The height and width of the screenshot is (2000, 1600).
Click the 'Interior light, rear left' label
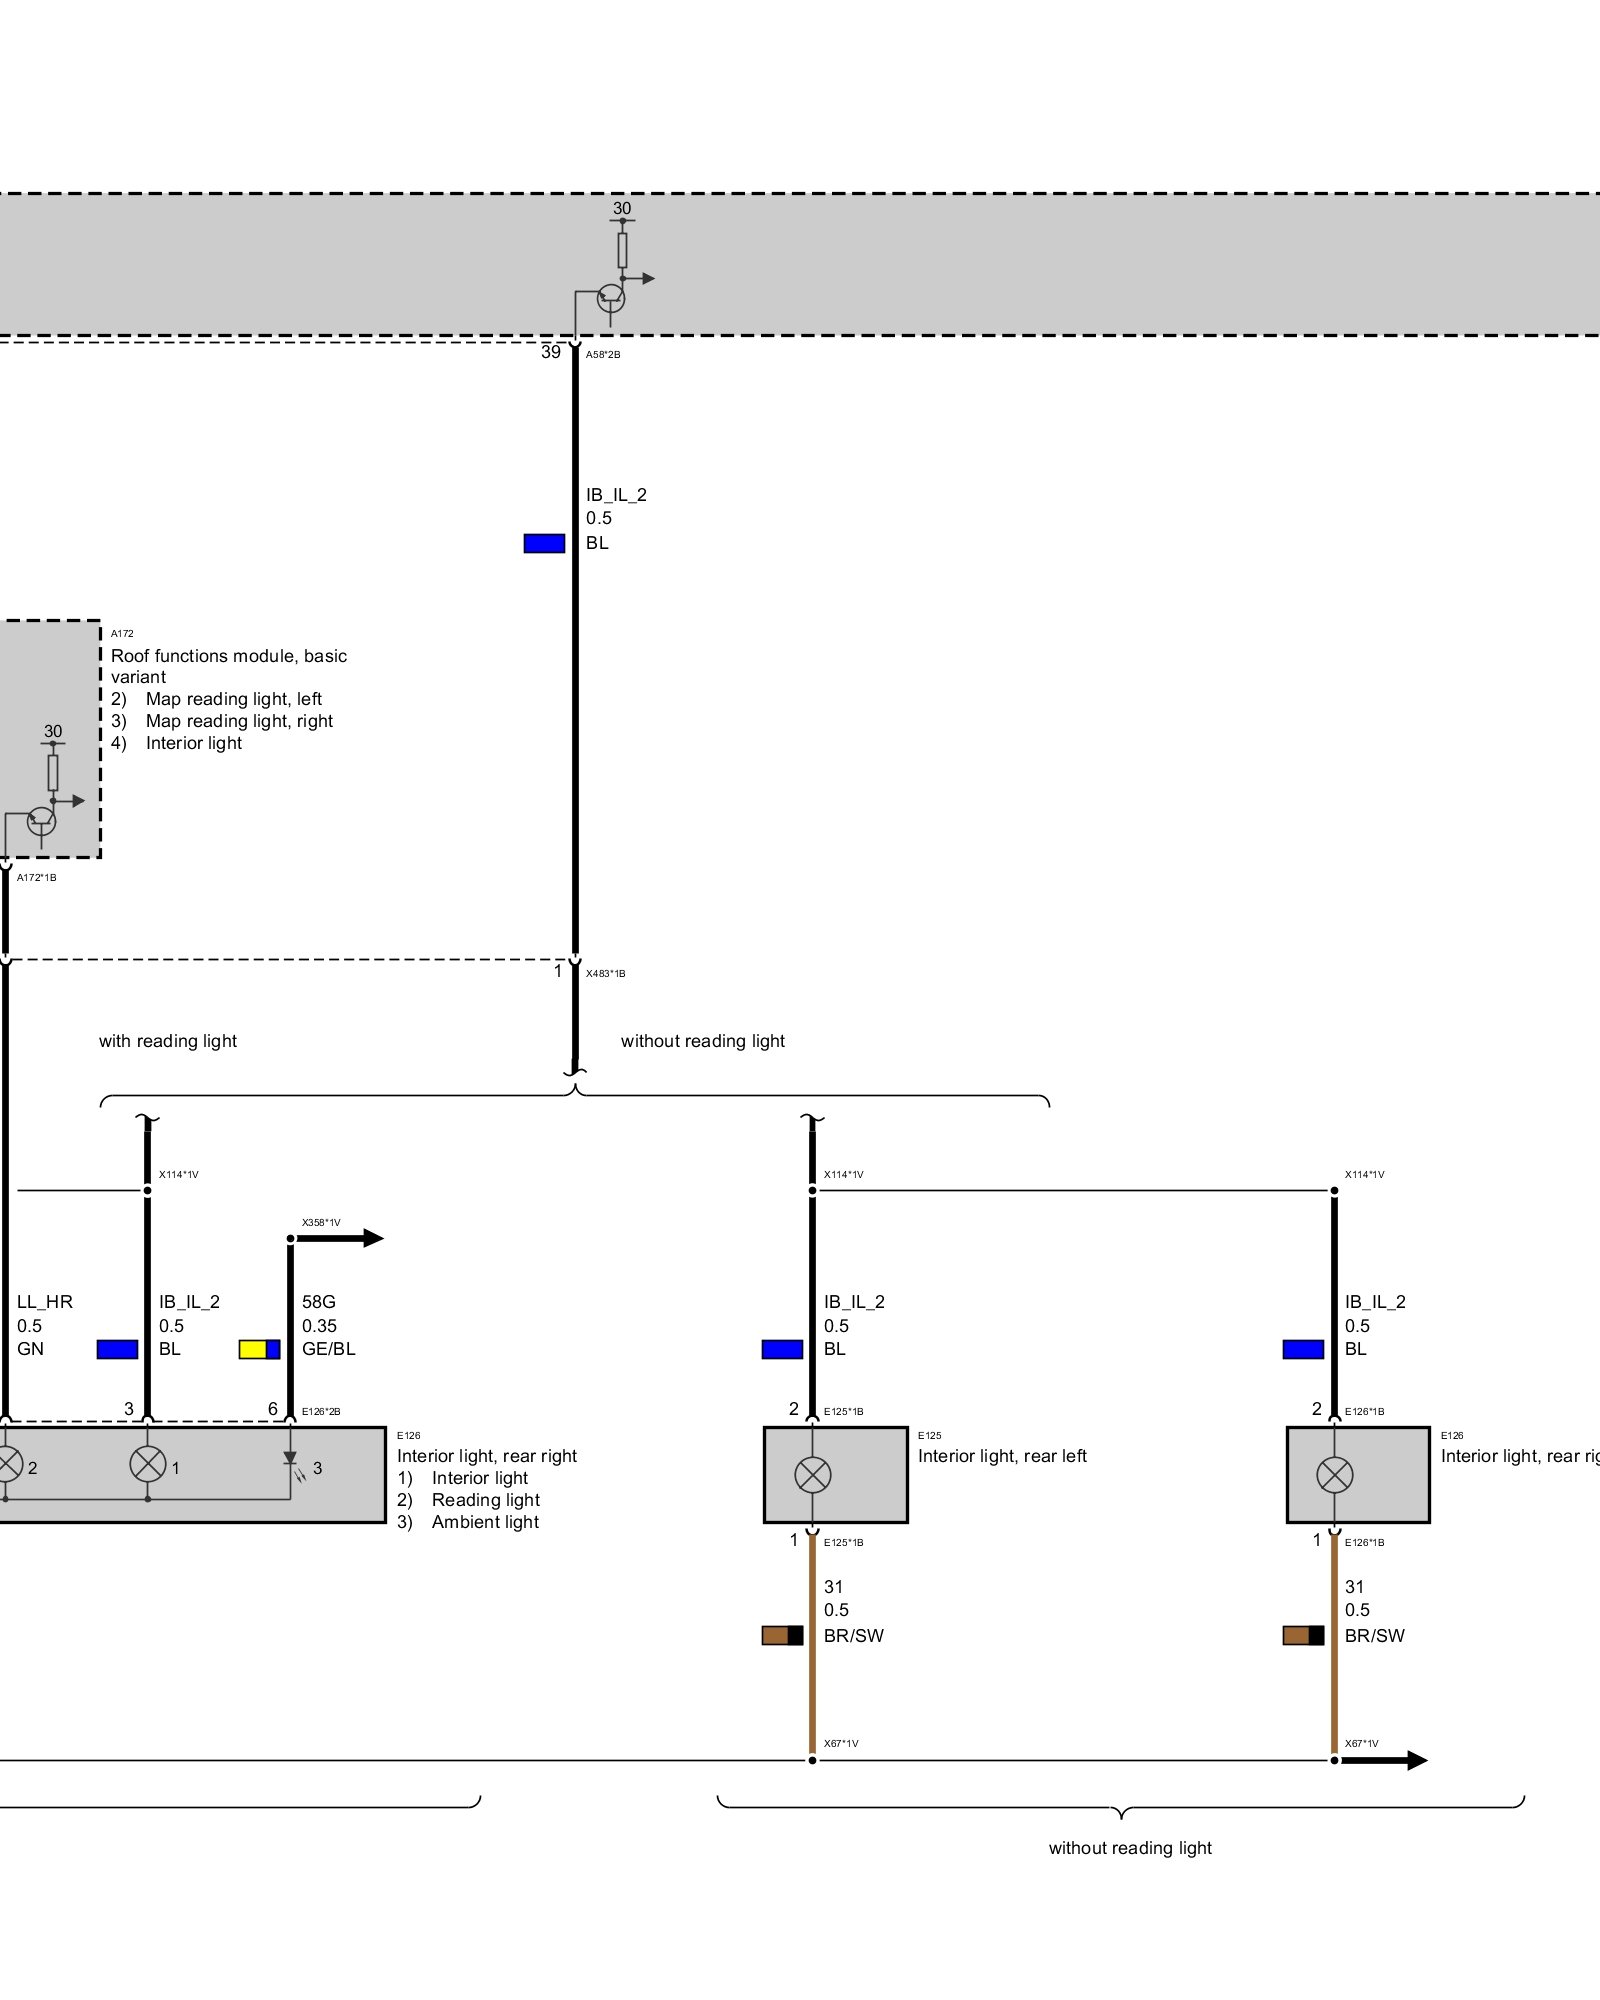pyautogui.click(x=1002, y=1456)
